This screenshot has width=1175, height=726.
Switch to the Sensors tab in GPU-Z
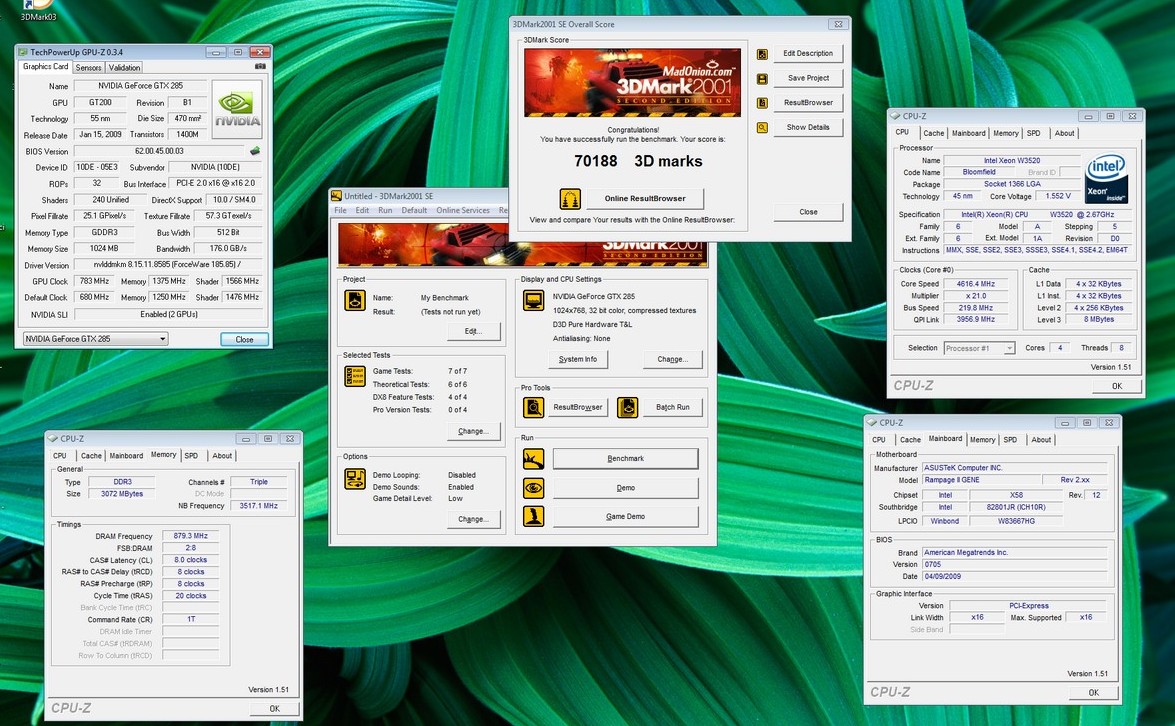tap(88, 67)
